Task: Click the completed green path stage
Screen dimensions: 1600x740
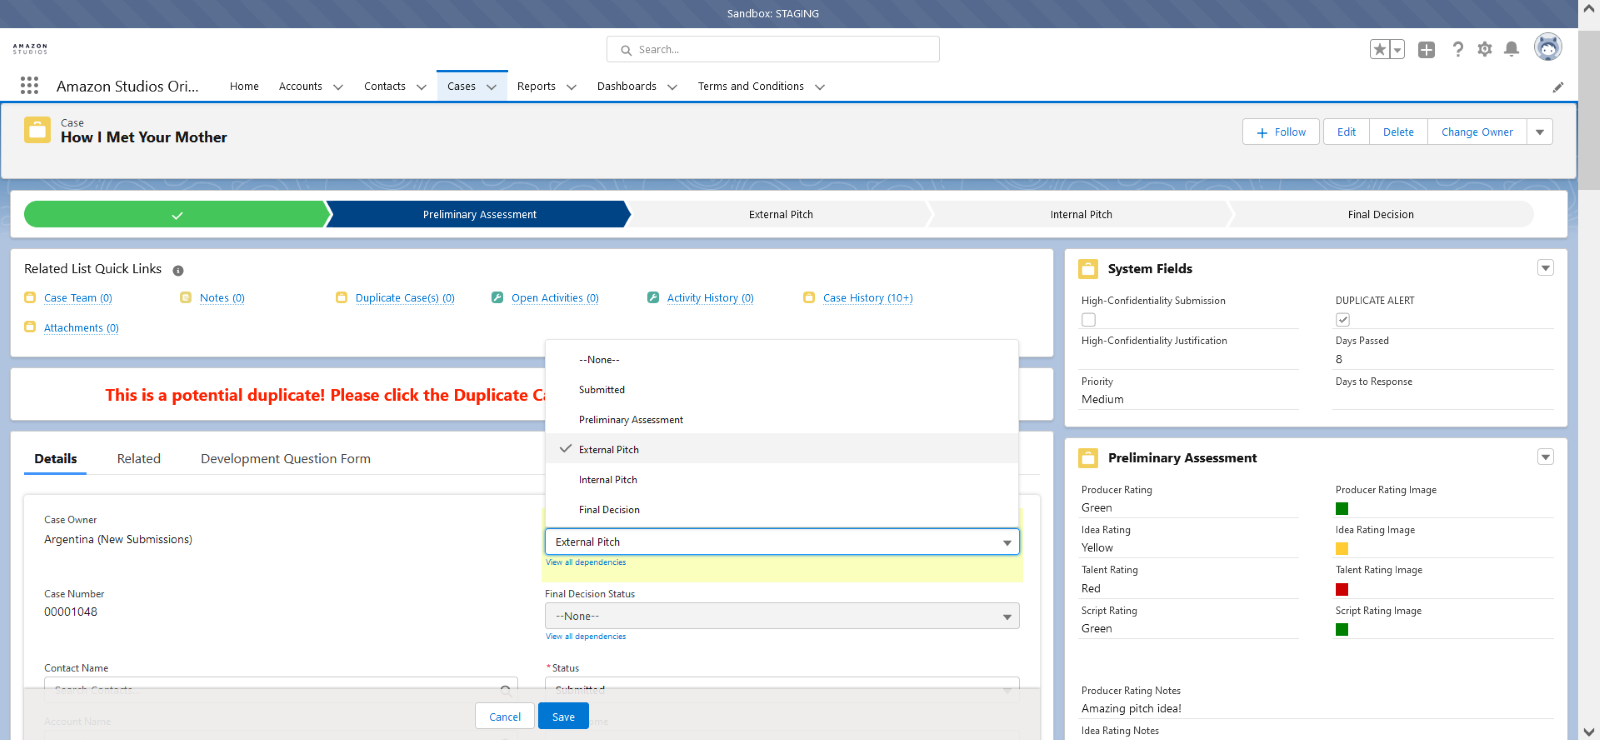Action: (x=177, y=214)
